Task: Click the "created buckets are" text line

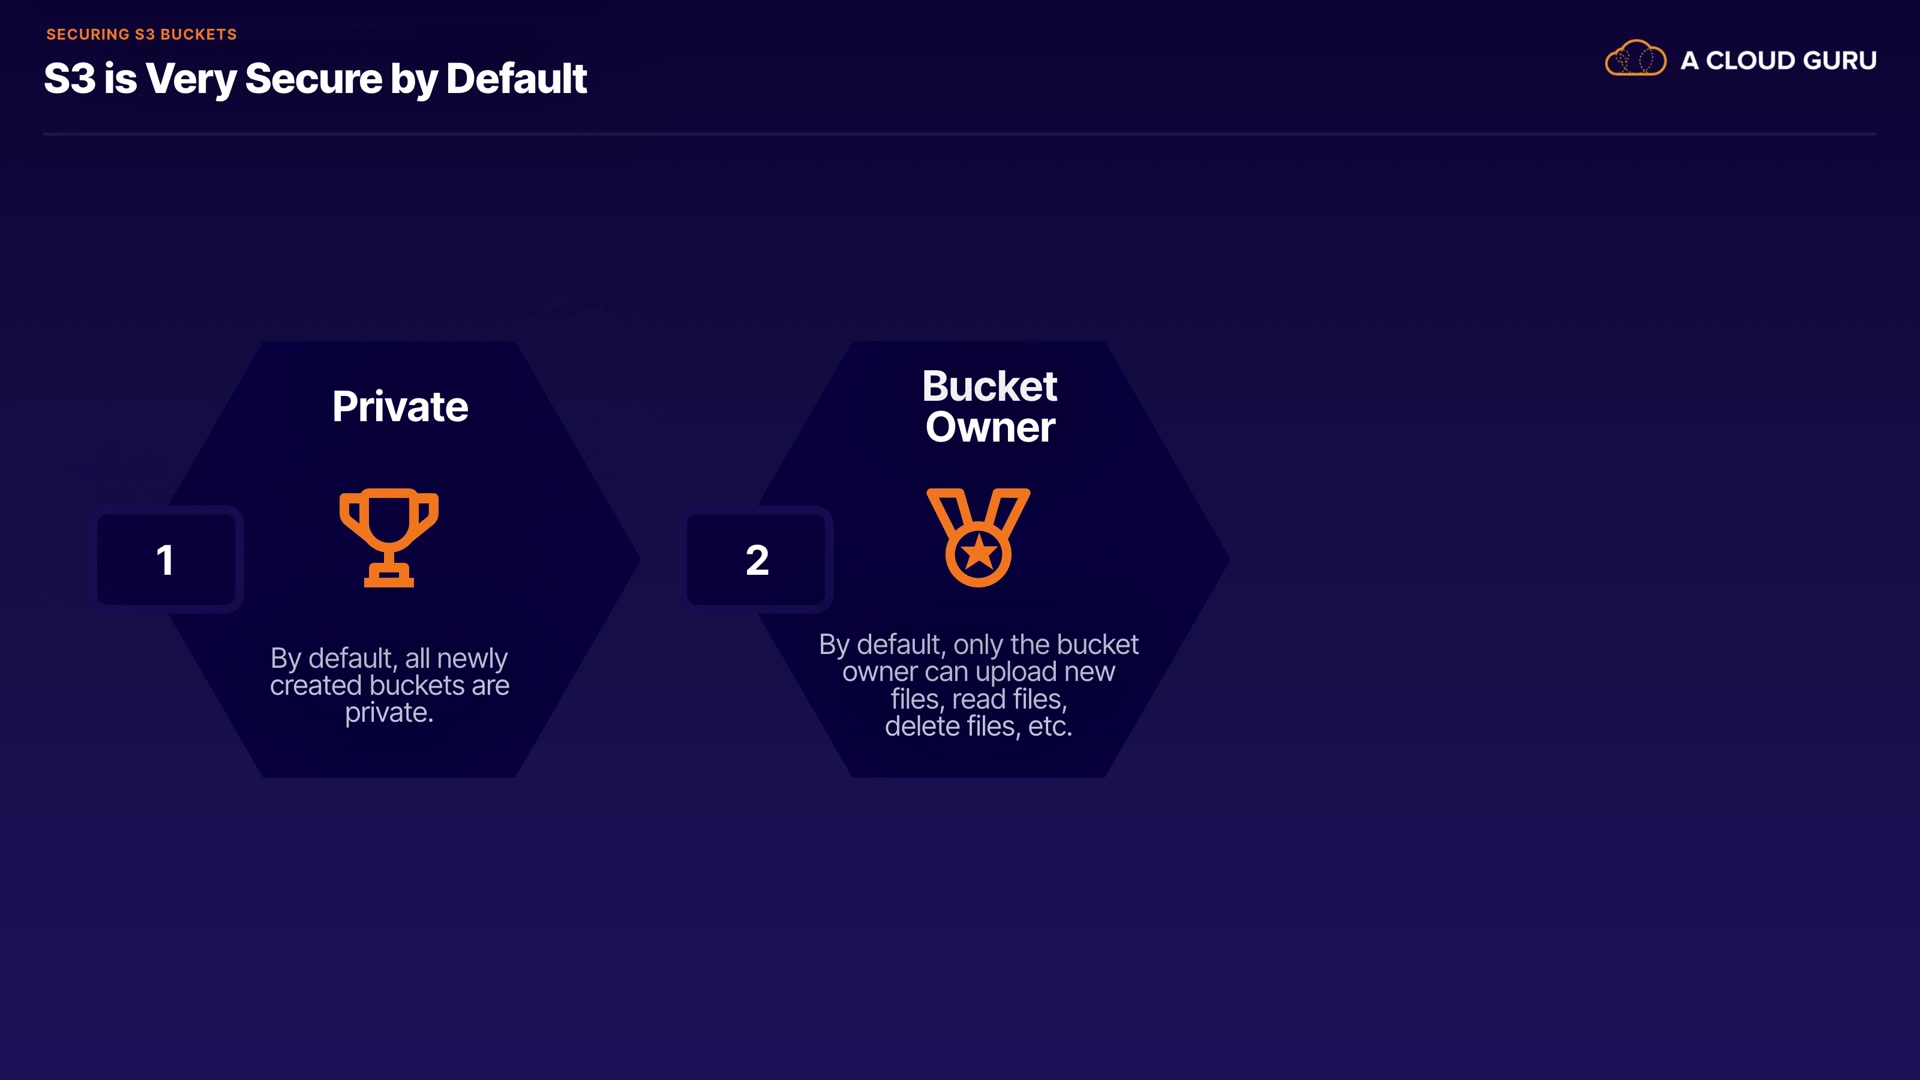Action: point(389,685)
